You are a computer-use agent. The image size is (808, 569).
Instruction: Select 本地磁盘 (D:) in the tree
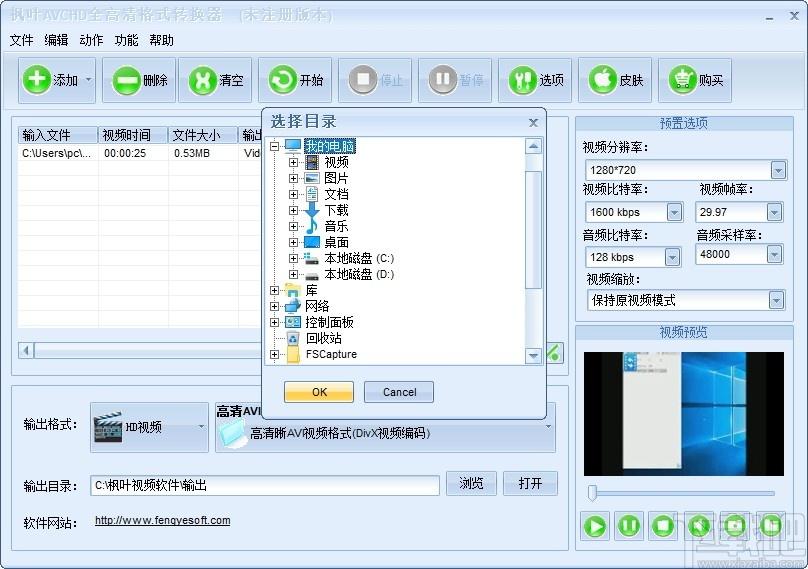[359, 274]
